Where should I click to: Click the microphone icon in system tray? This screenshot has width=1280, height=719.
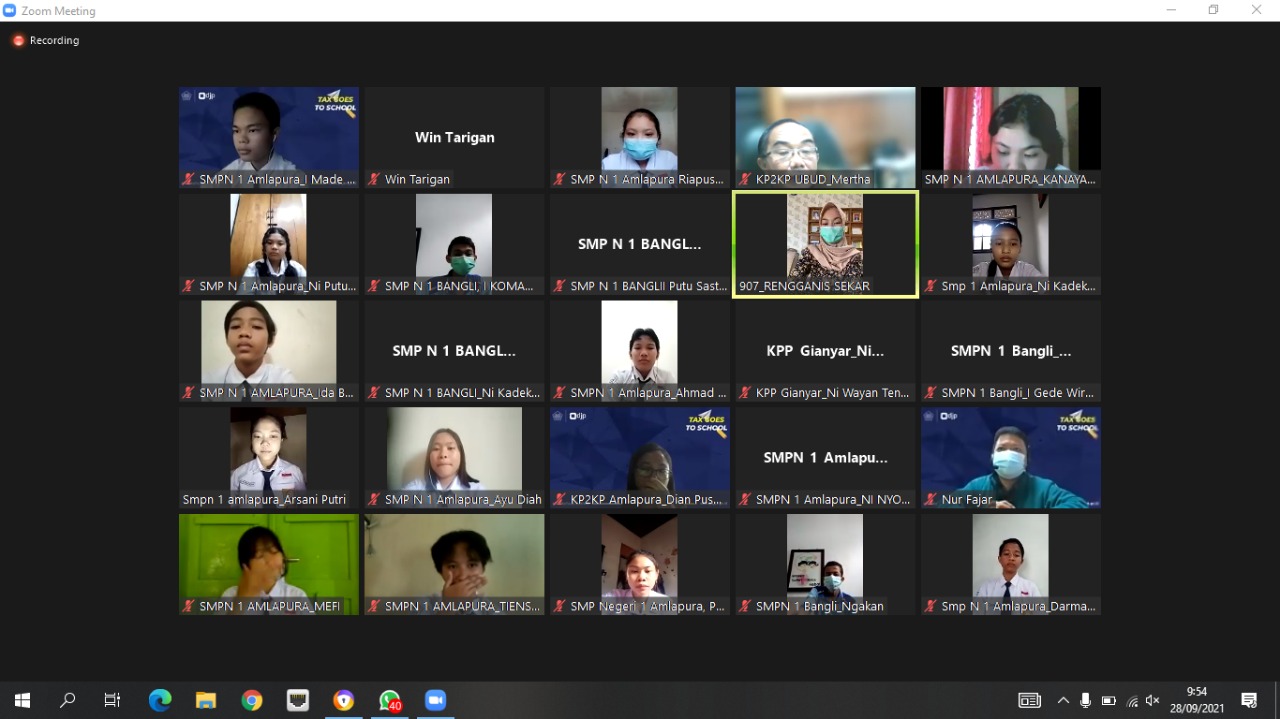tap(1085, 701)
